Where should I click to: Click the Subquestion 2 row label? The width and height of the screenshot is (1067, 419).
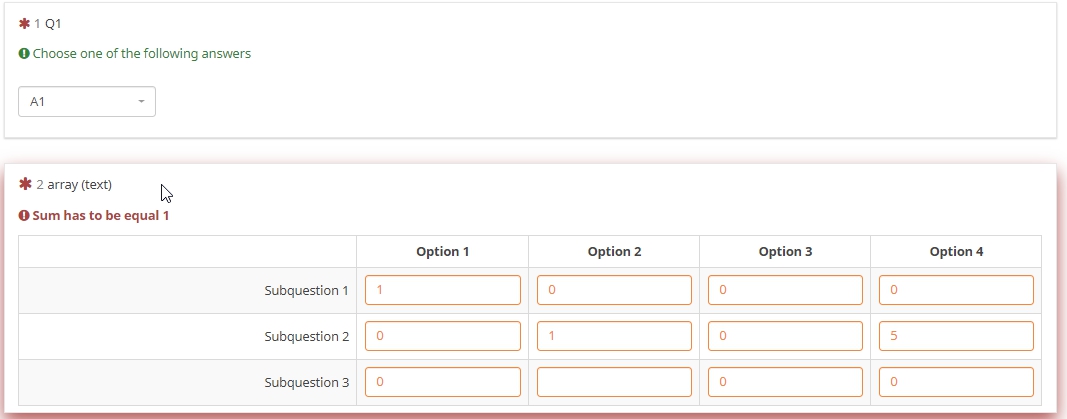click(306, 337)
